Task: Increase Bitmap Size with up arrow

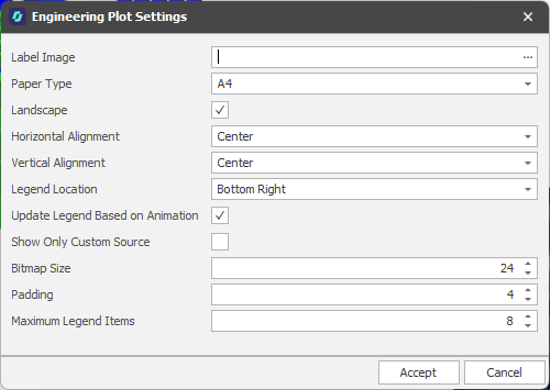Action: [x=528, y=264]
